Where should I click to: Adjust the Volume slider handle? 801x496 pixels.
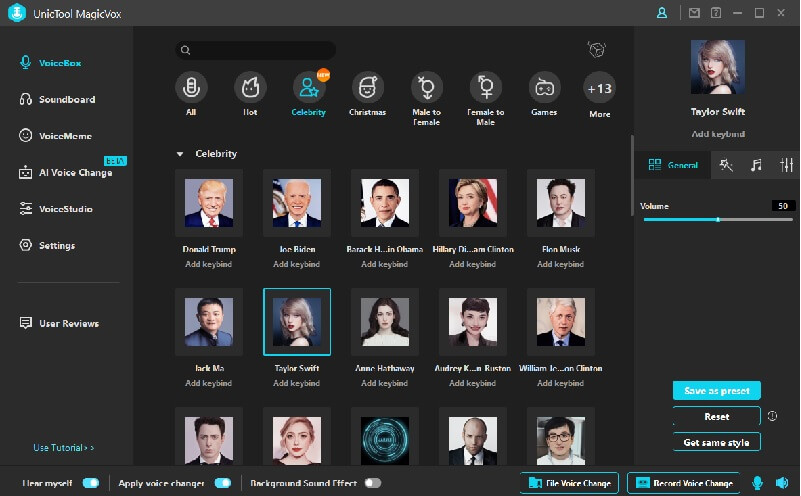tap(717, 219)
